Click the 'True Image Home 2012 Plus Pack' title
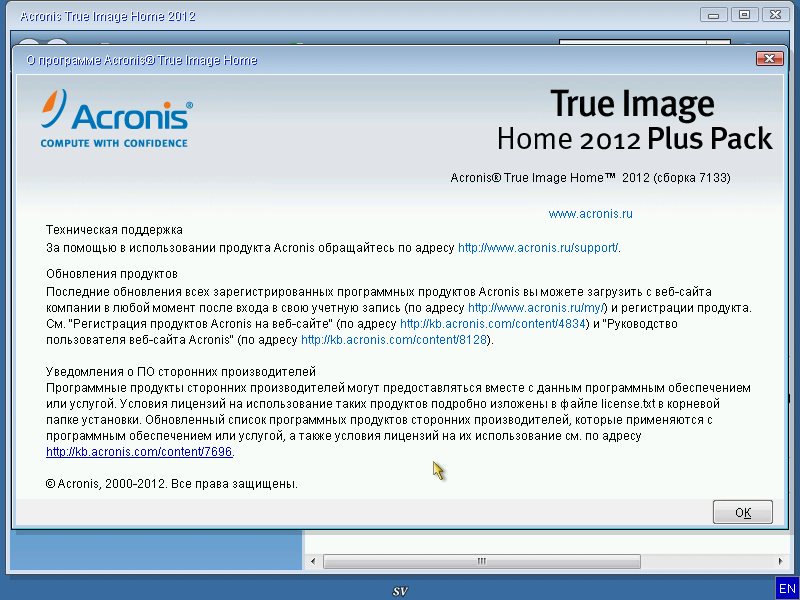This screenshot has height=600, width=800. coord(635,121)
